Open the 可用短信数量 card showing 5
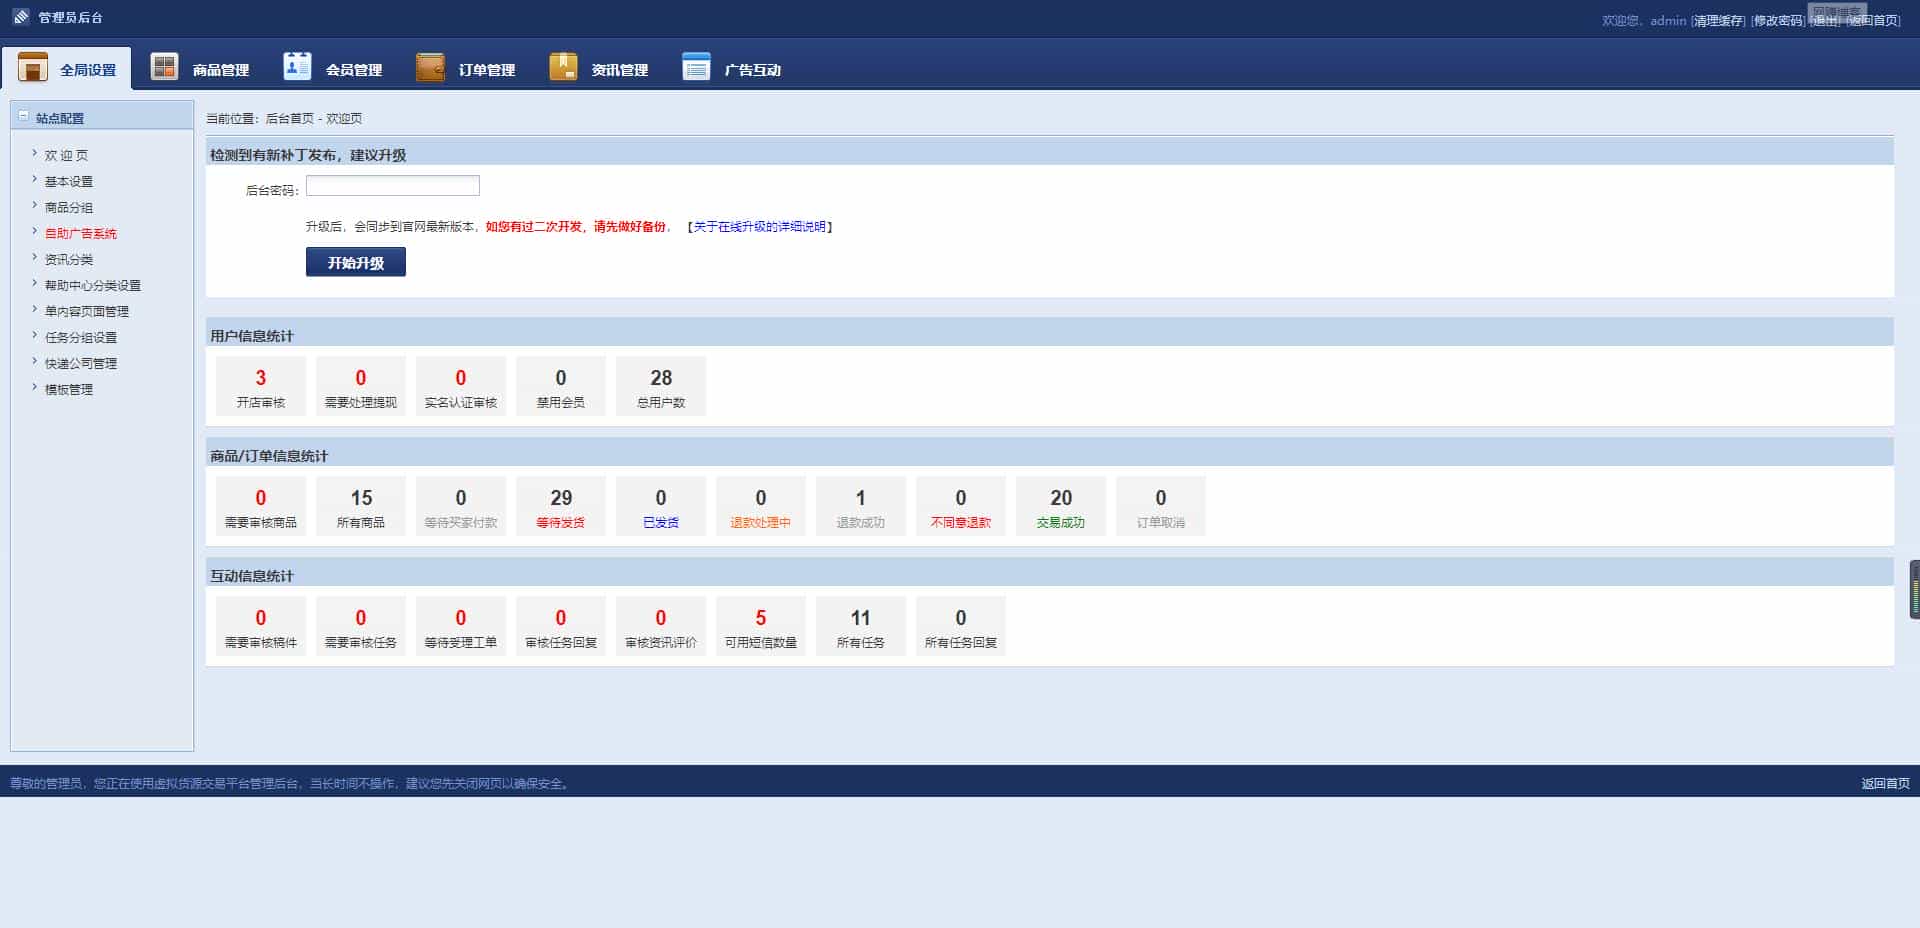Screen dimensions: 1920x928 coord(761,626)
